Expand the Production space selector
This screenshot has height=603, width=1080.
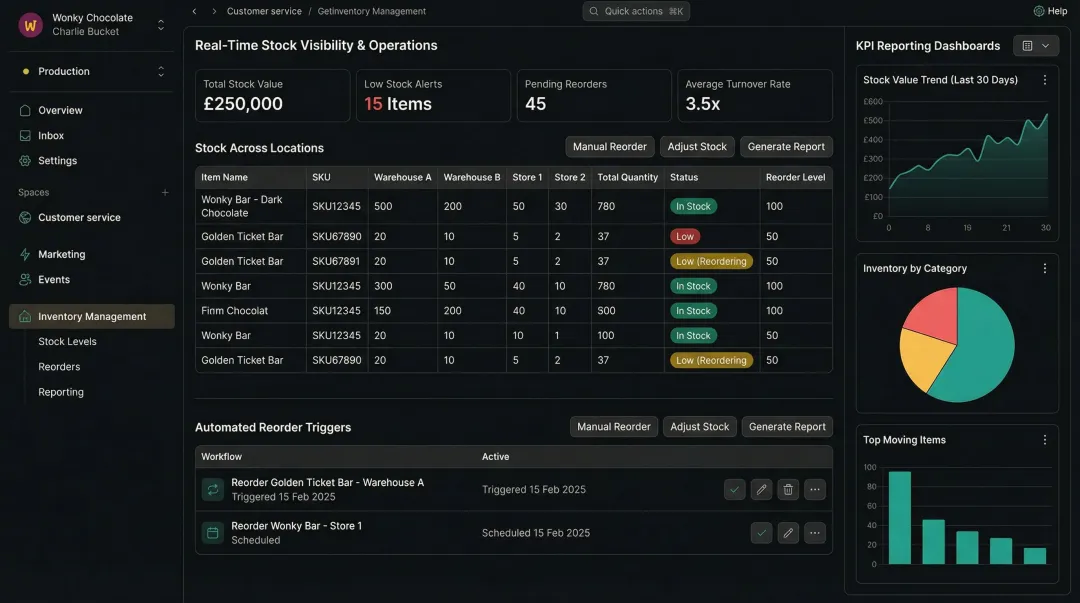coord(160,71)
